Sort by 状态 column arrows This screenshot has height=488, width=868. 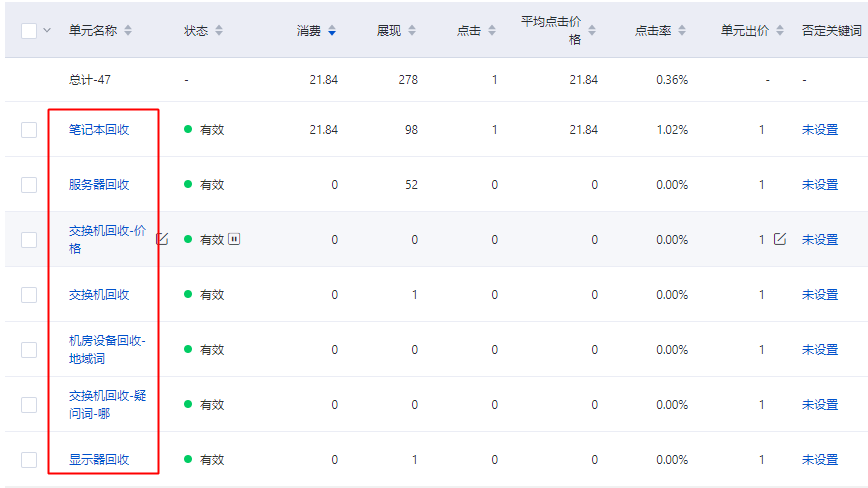(219, 30)
